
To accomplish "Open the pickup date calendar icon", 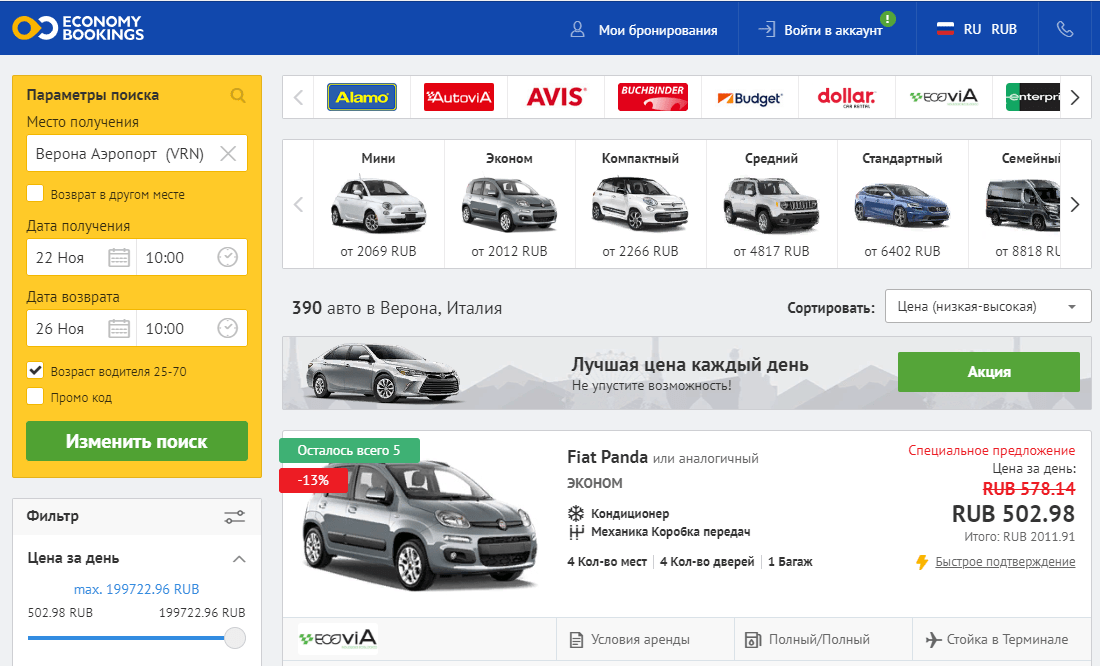I will (x=119, y=258).
